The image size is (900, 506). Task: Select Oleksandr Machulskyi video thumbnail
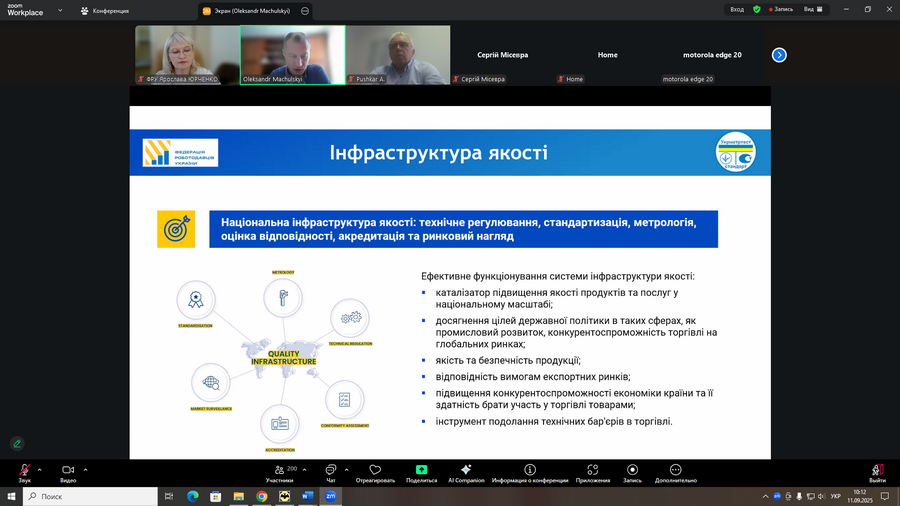[x=293, y=55]
